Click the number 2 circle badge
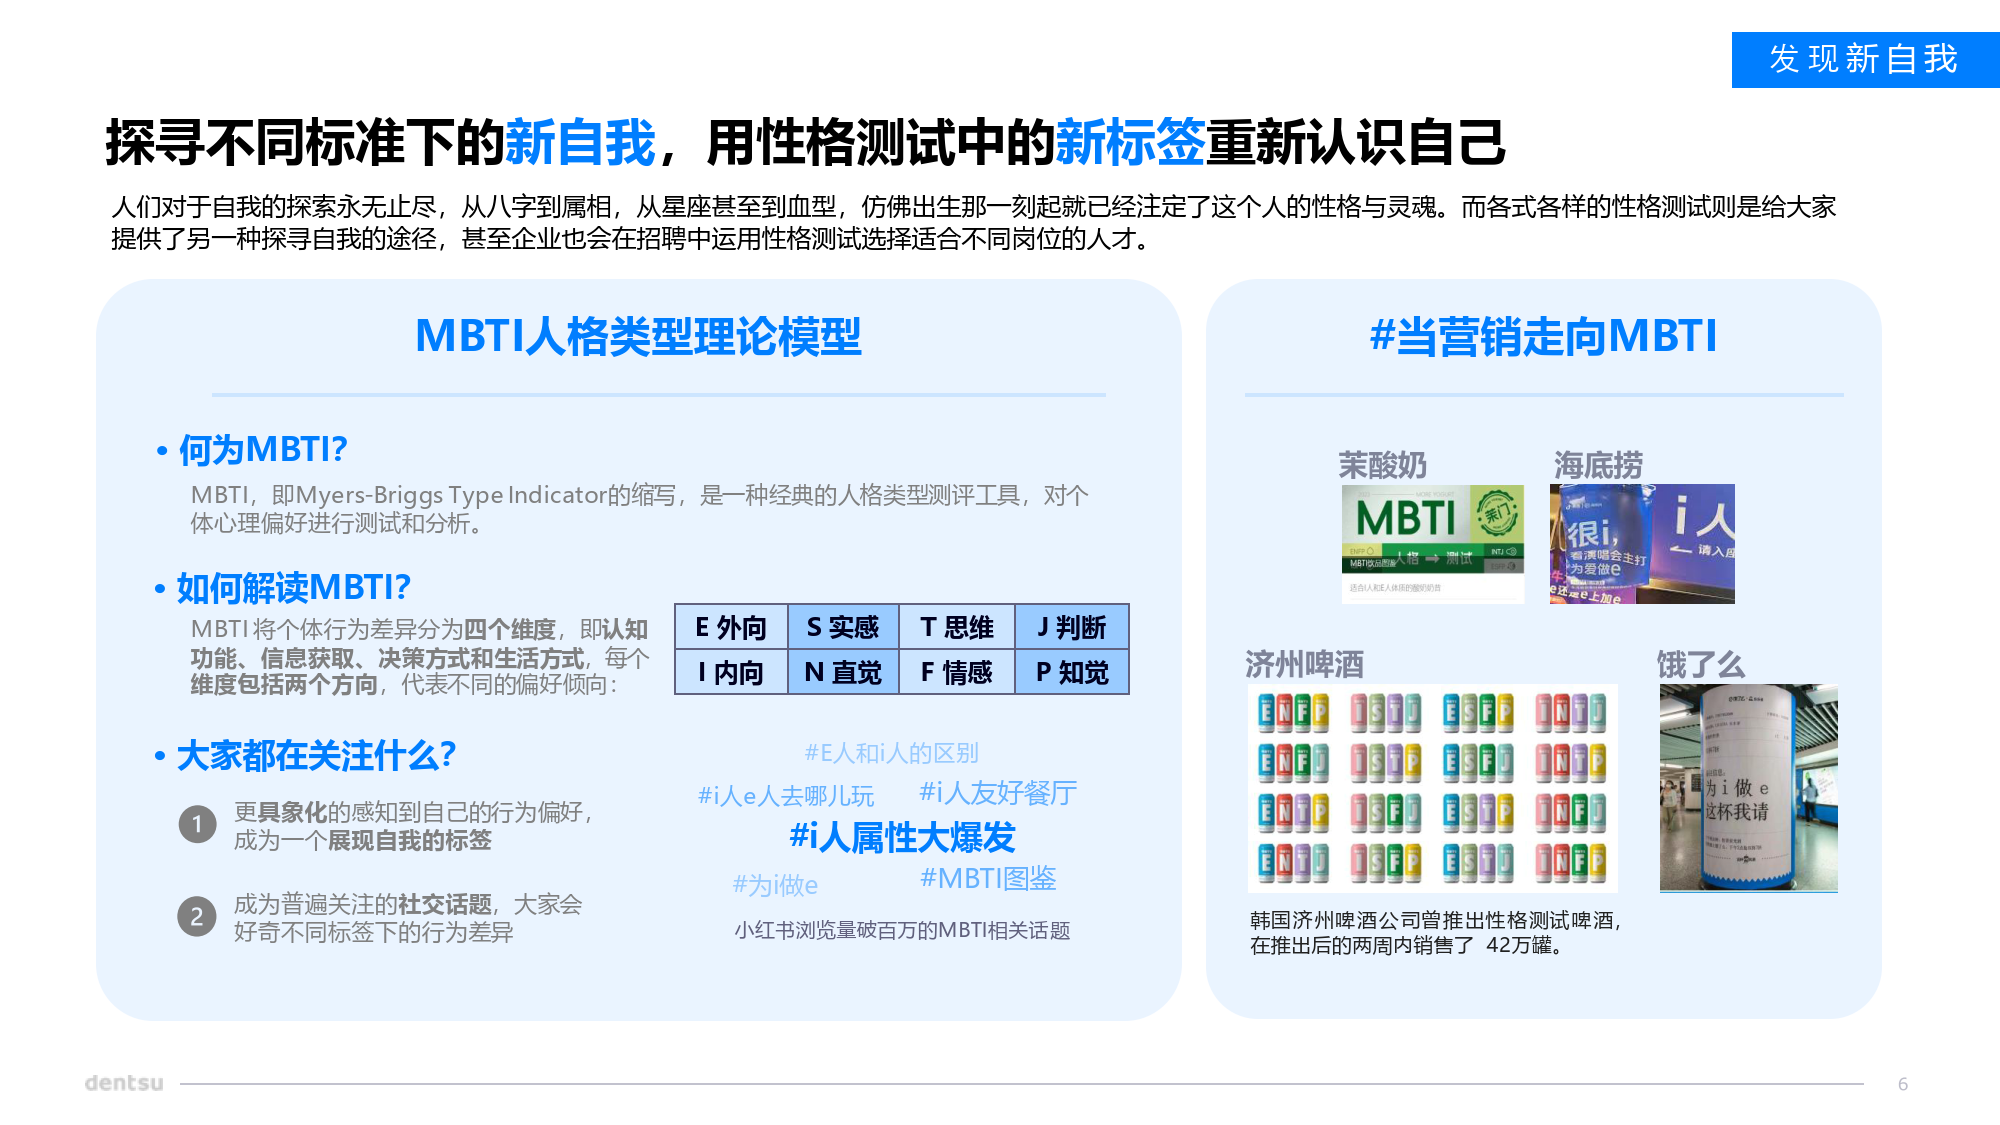 click(x=197, y=916)
